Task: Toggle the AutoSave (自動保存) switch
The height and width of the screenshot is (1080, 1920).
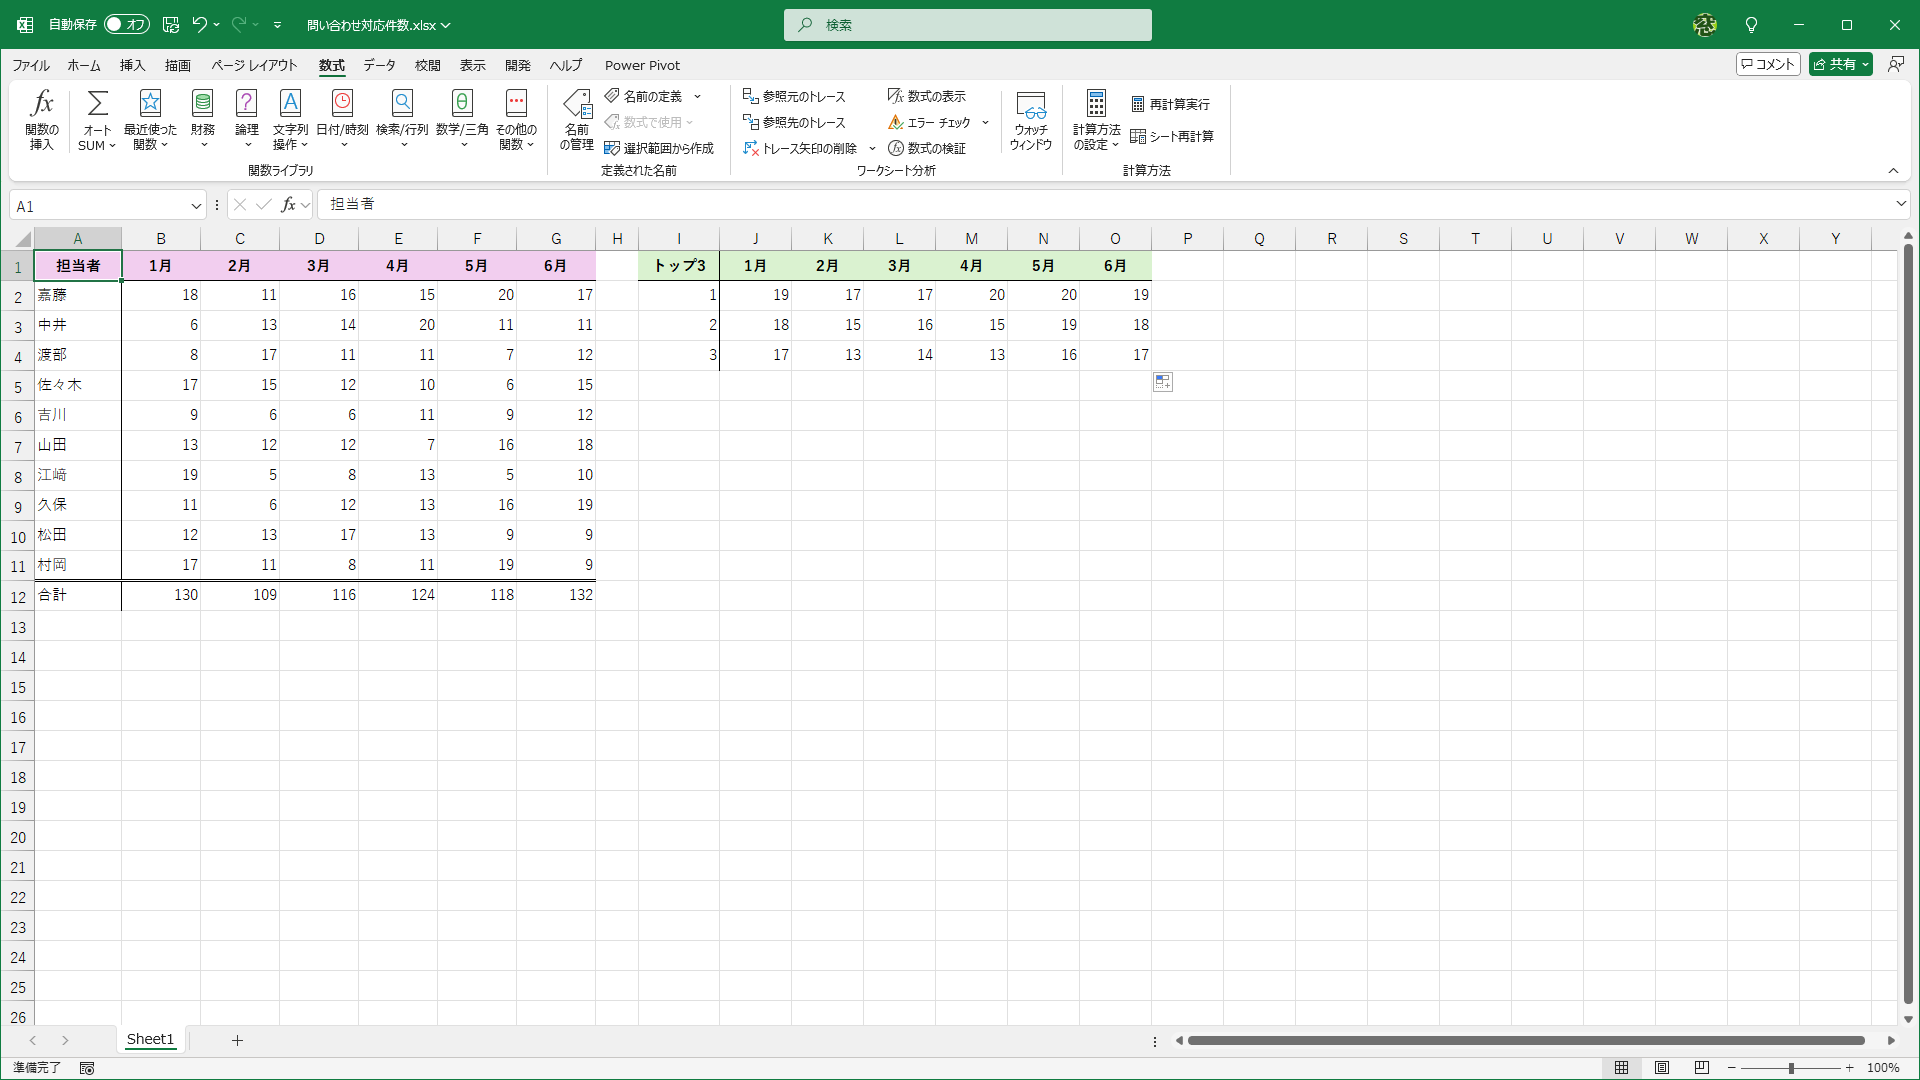Action: 126,24
